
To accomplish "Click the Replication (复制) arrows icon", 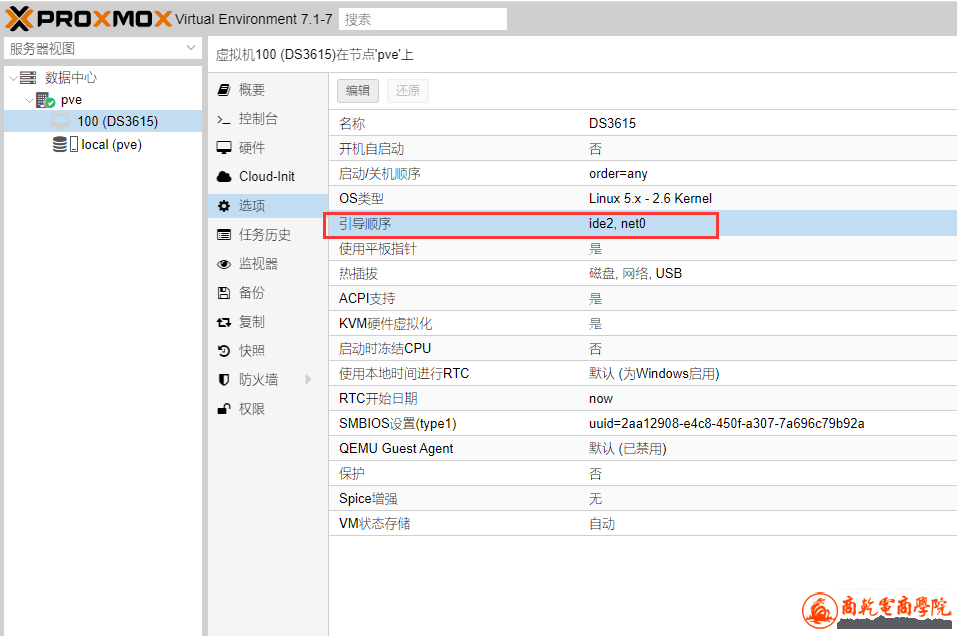I will coord(224,322).
